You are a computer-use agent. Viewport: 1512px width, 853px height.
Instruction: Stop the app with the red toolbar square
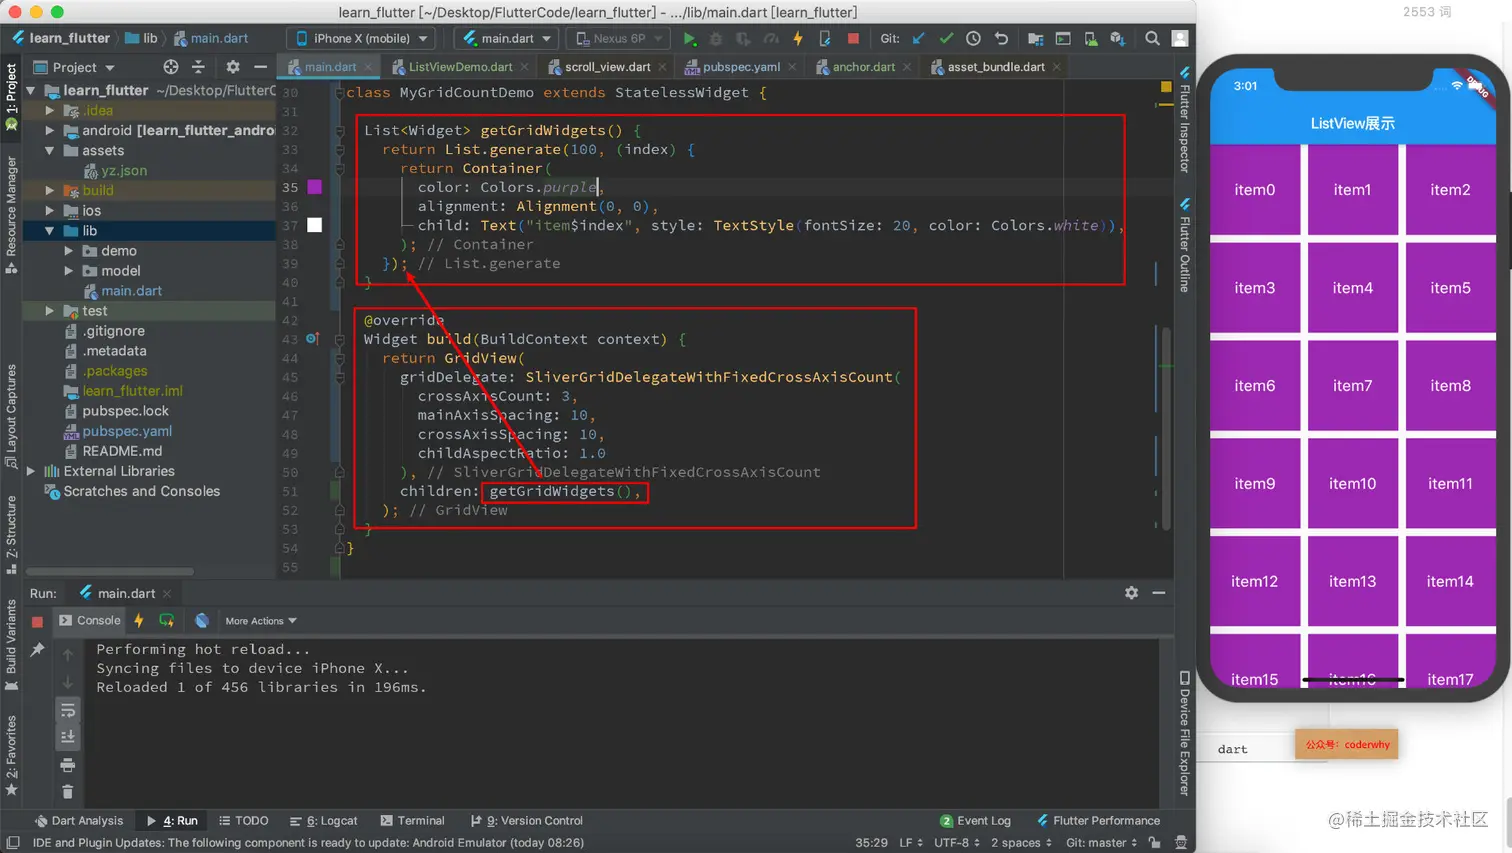click(x=853, y=39)
